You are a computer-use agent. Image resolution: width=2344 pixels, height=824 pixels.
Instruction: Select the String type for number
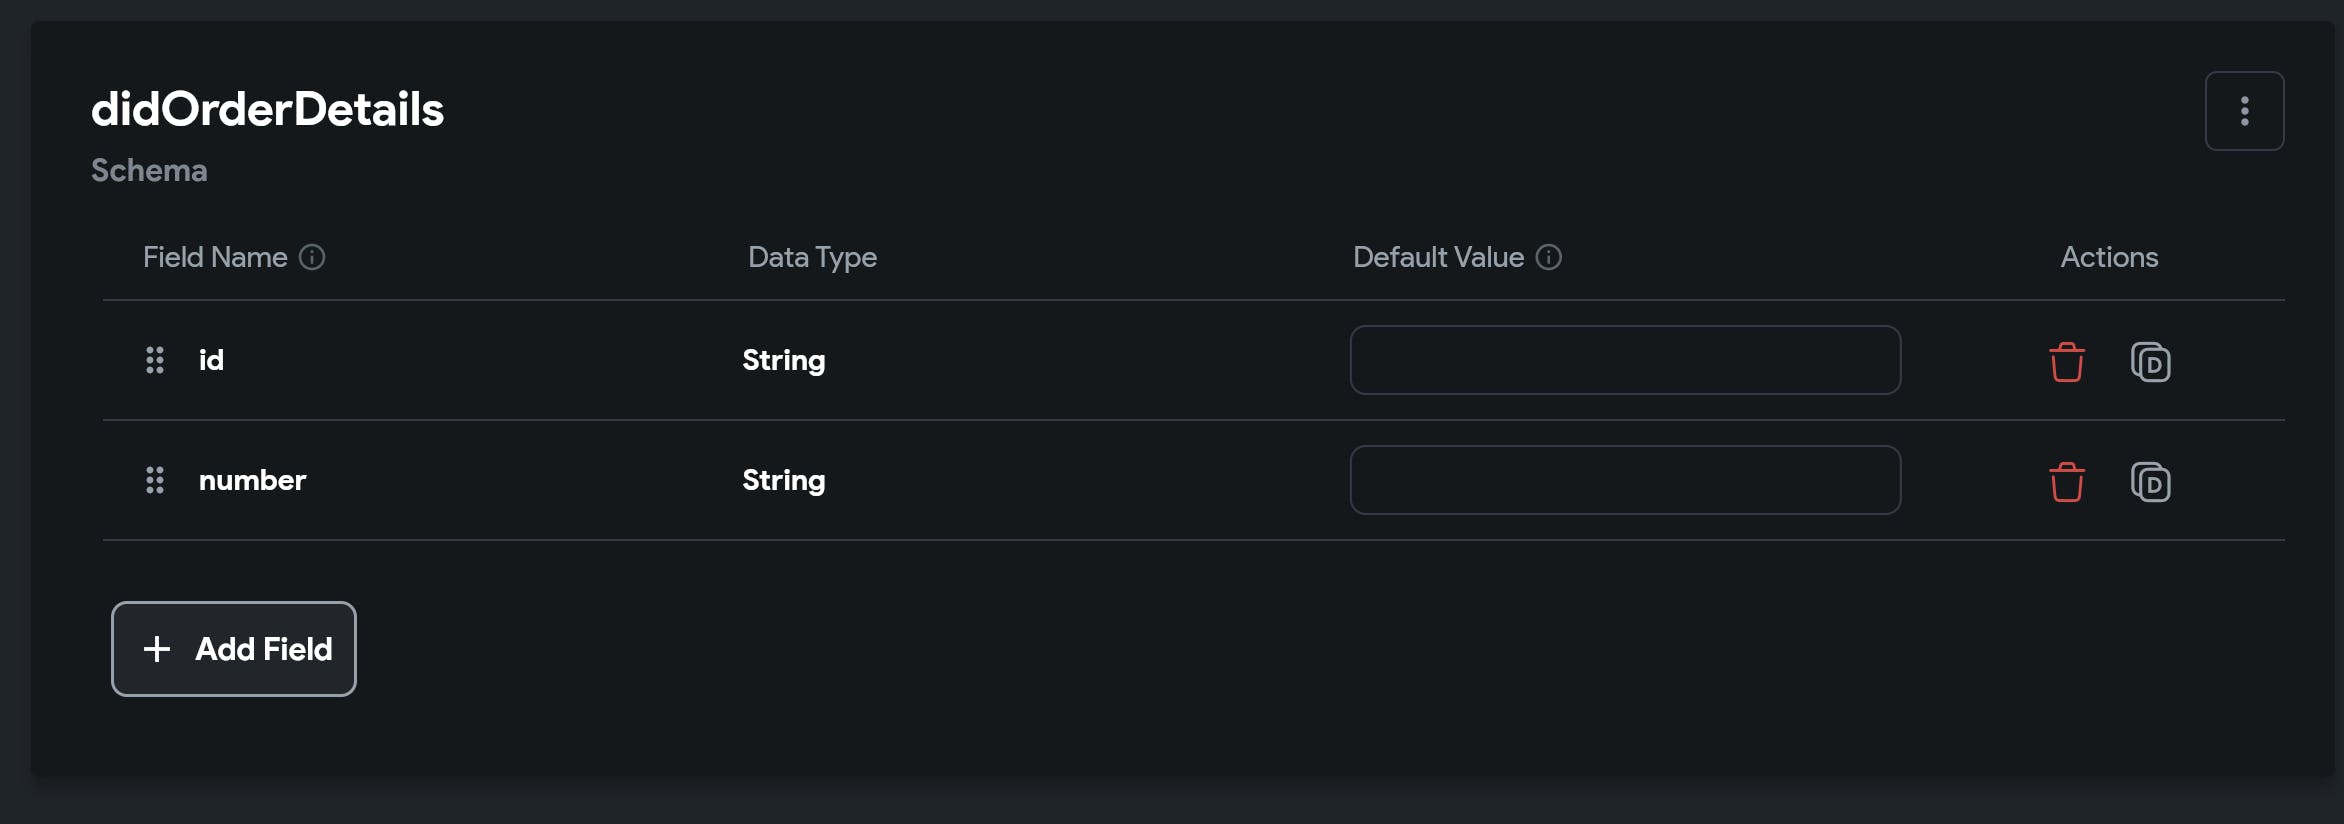coord(783,480)
